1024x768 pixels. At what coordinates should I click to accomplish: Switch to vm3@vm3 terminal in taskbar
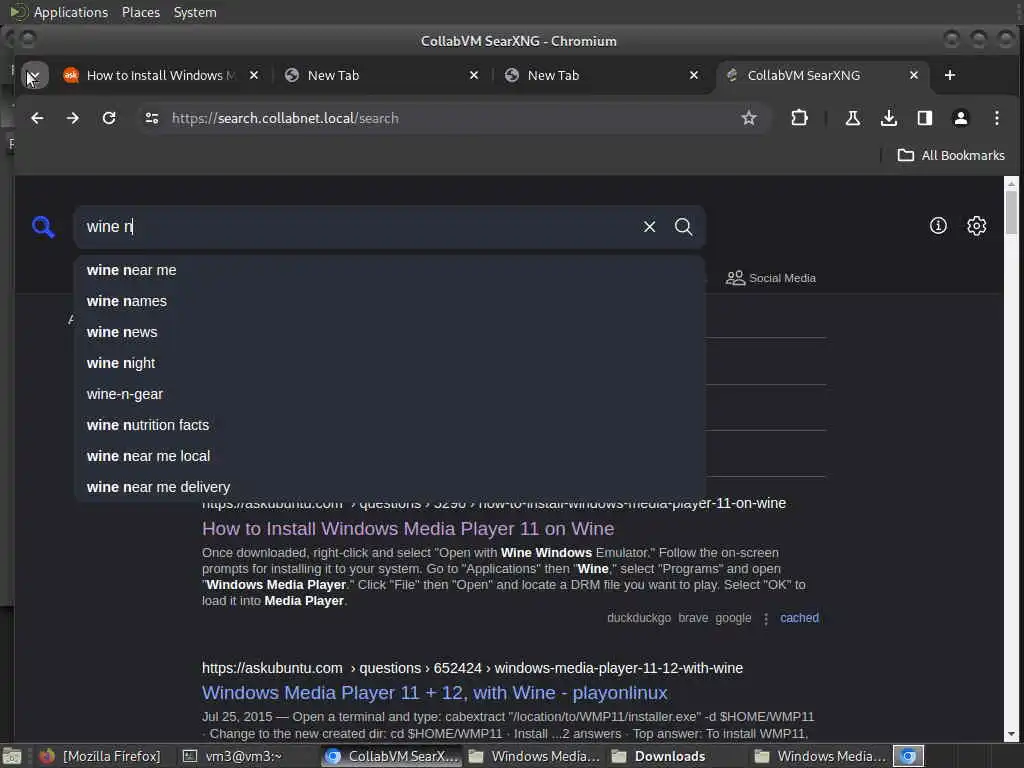(x=232, y=756)
